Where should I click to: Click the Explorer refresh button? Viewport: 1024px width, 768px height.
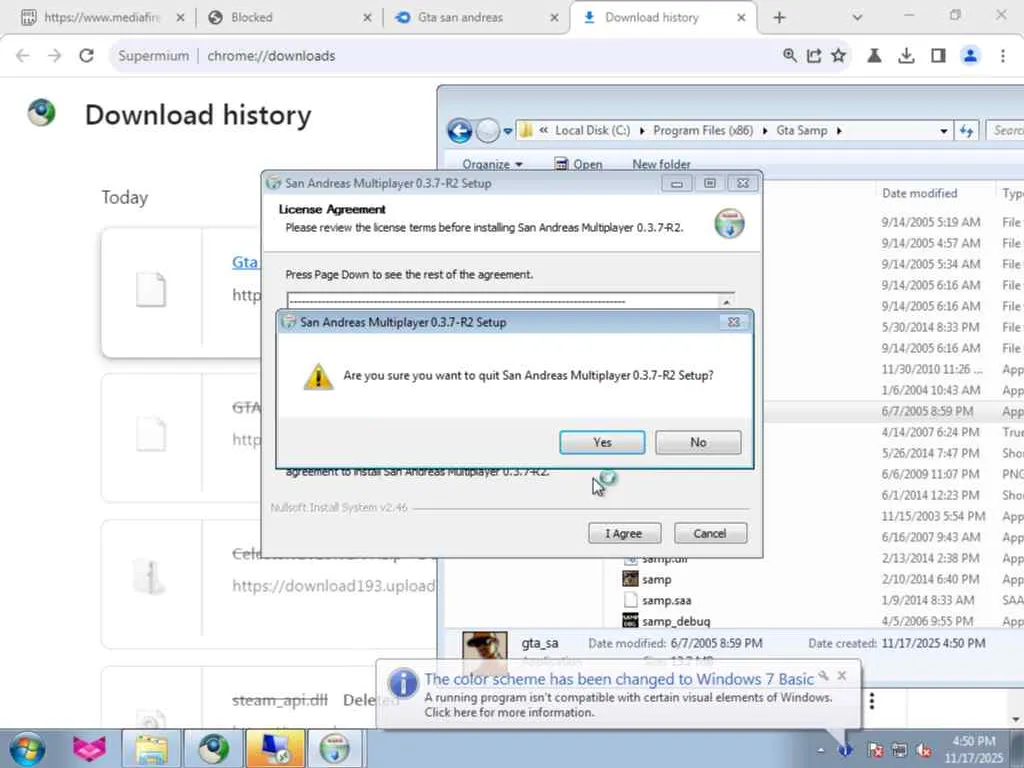click(967, 131)
